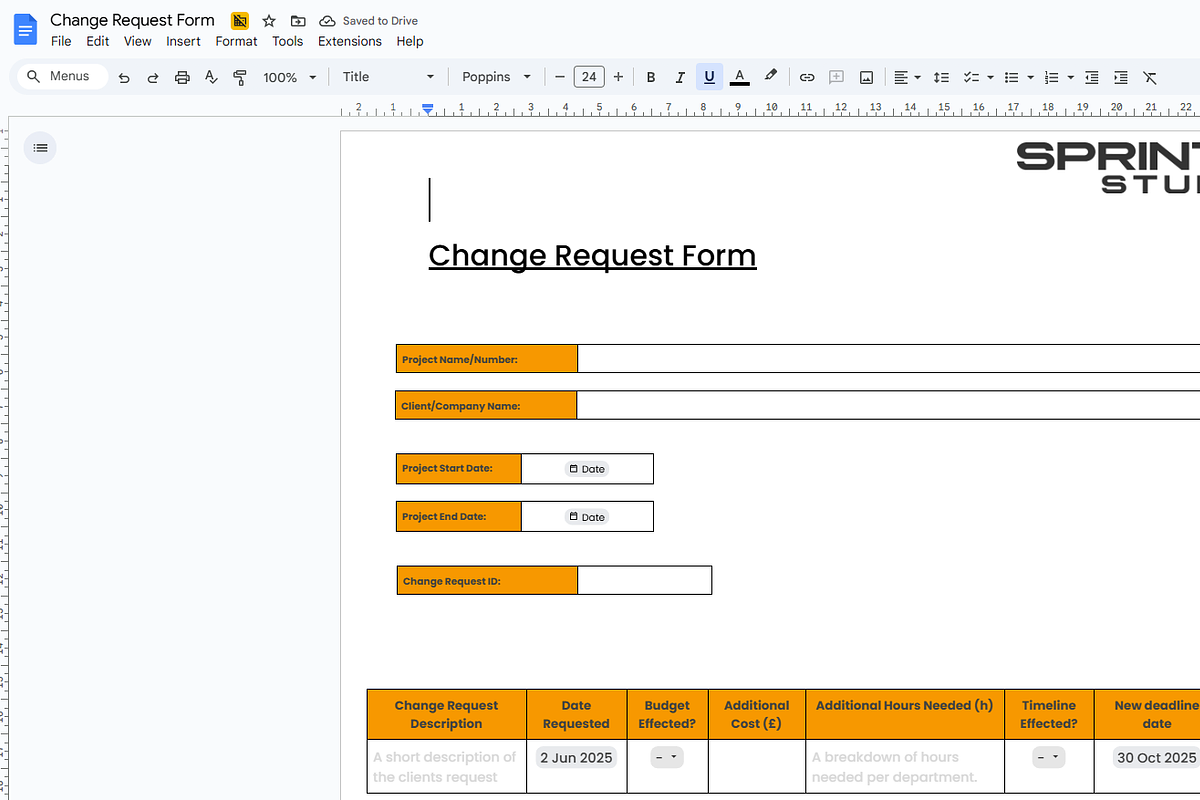The image size is (1200, 800).
Task: Run spelling and grammar check
Action: [x=211, y=77]
